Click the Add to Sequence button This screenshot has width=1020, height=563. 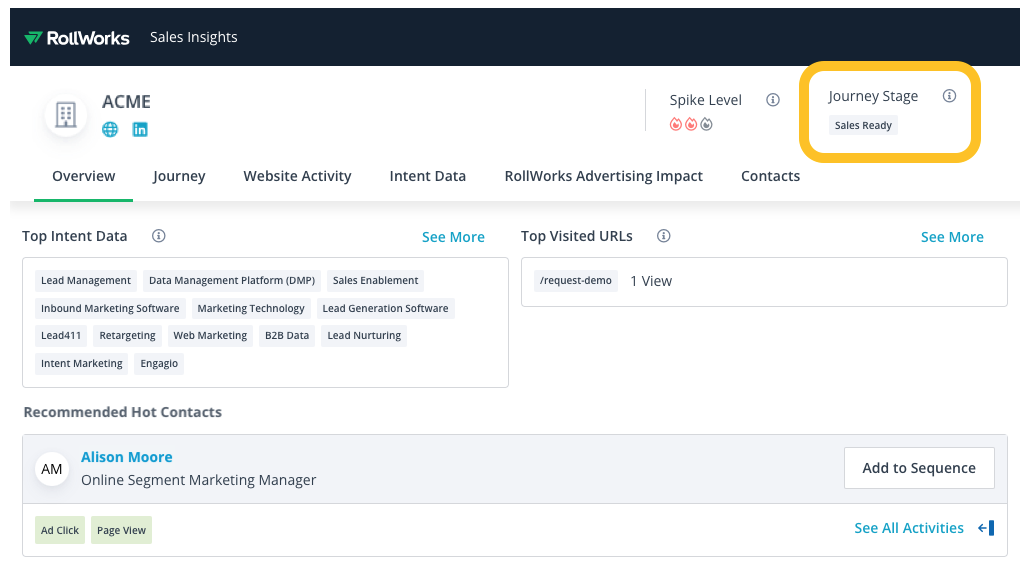click(x=919, y=468)
